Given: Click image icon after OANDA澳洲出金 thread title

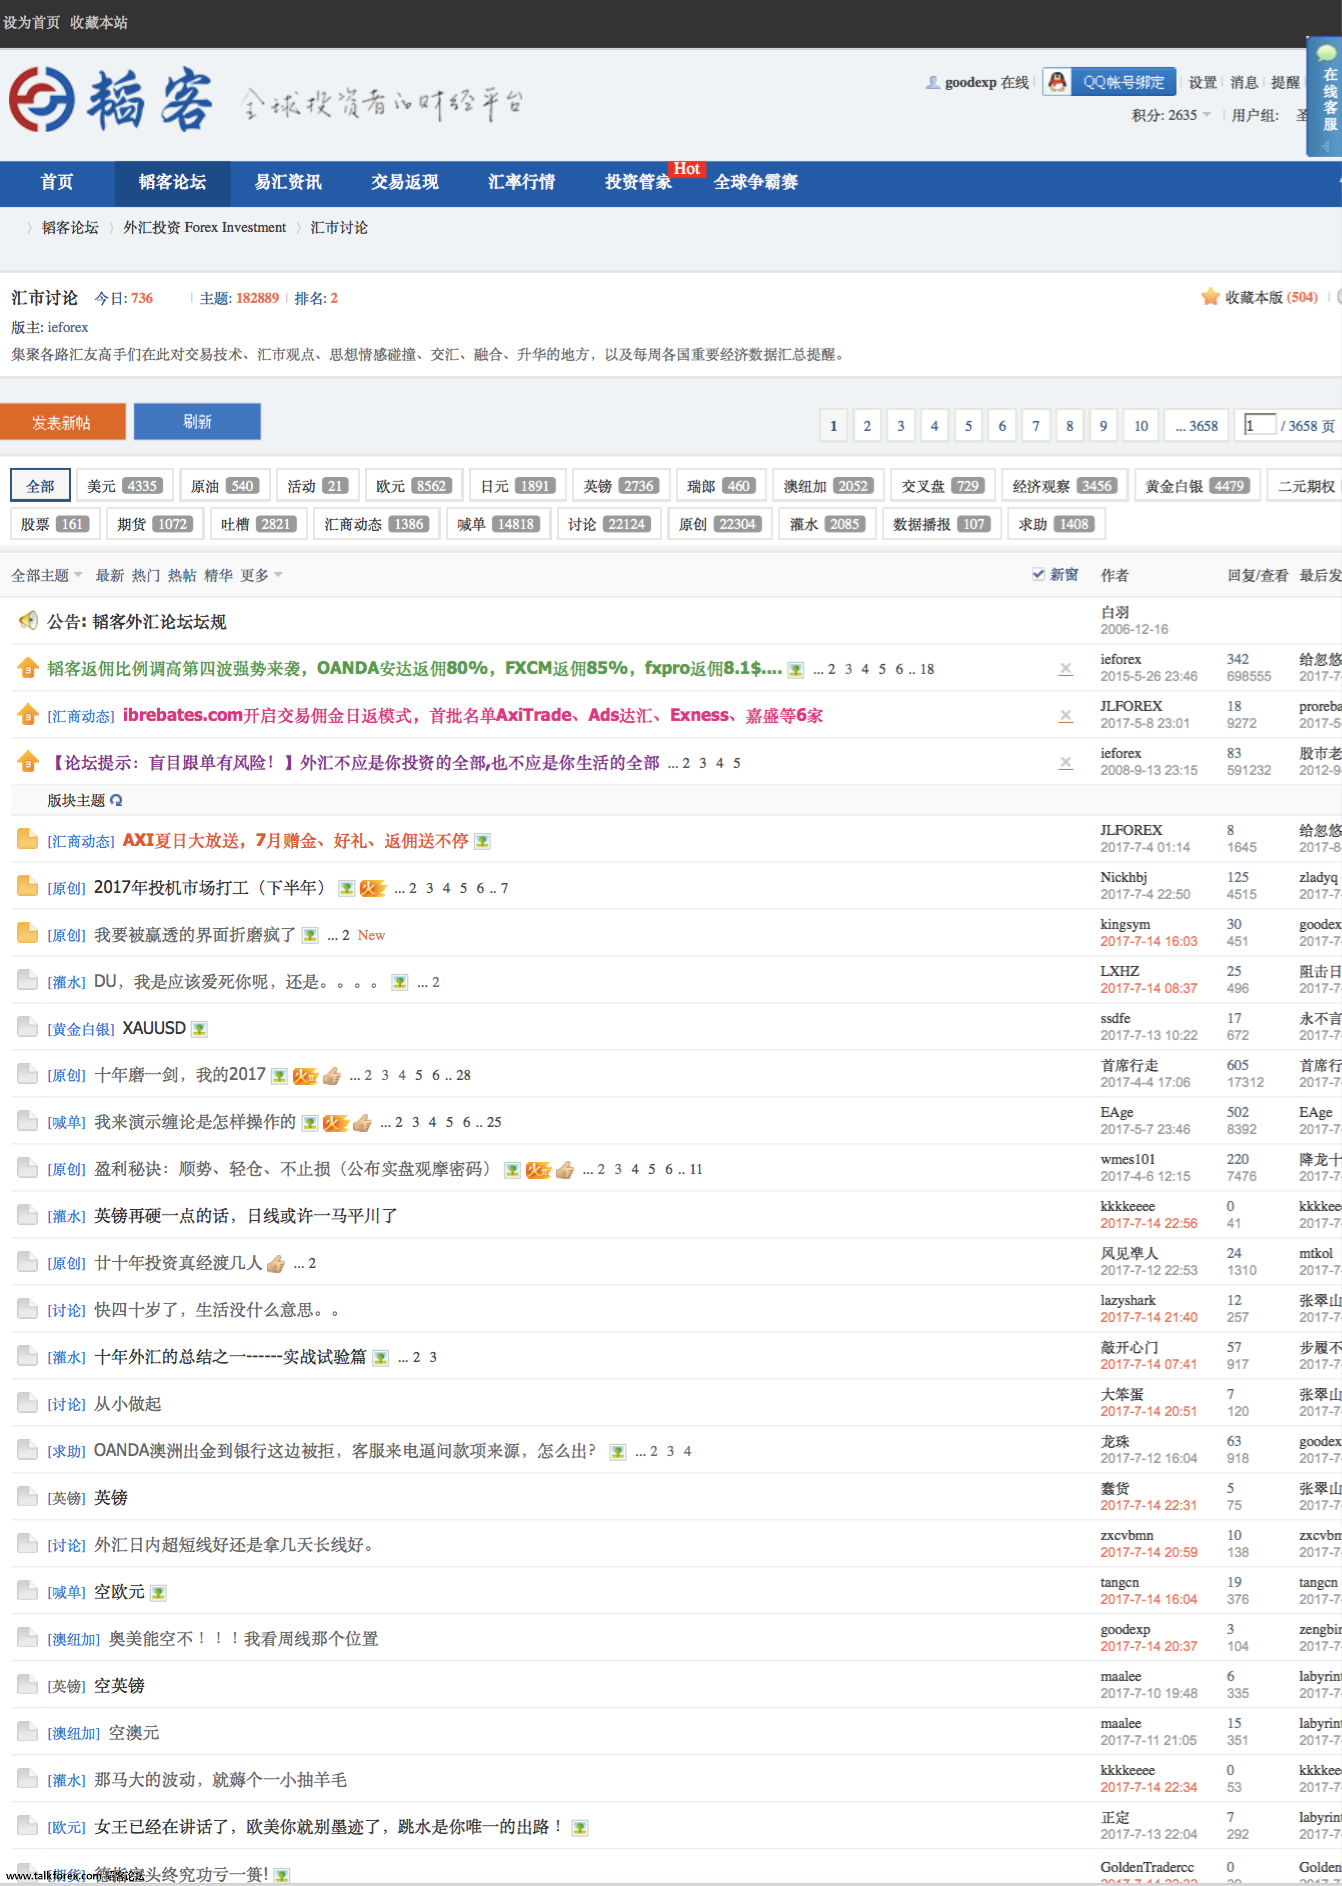Looking at the screenshot, I should [618, 1452].
